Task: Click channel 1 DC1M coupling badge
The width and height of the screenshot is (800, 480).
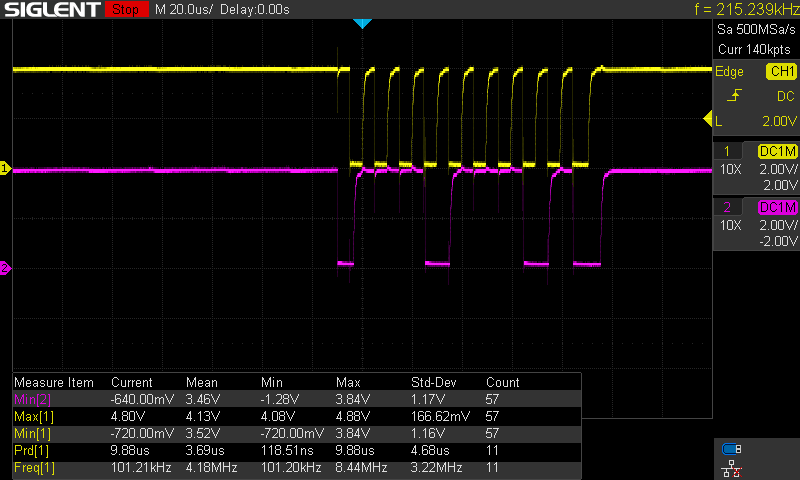Action: pos(778,151)
